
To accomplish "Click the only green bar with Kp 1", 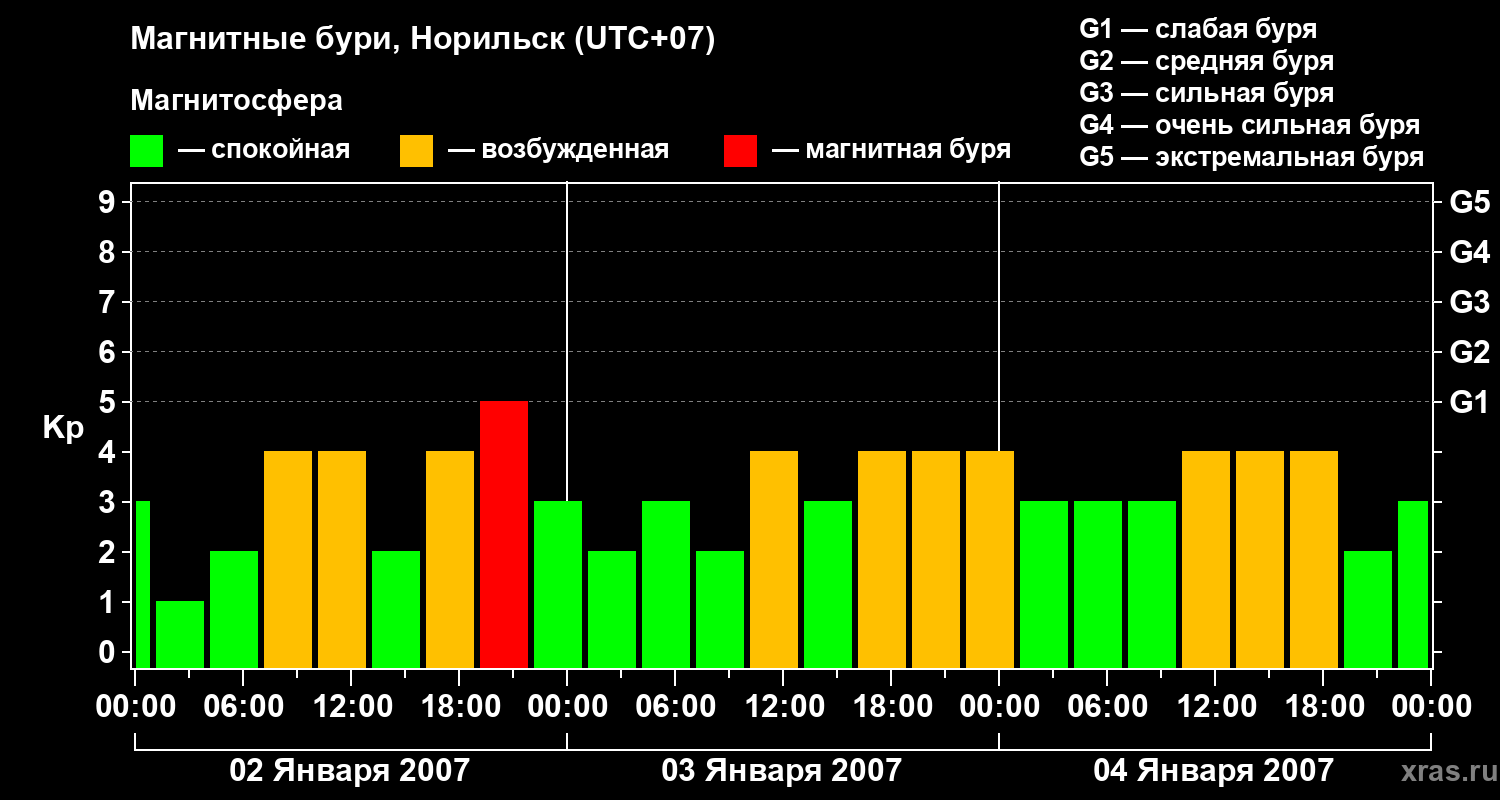I will tap(180, 634).
